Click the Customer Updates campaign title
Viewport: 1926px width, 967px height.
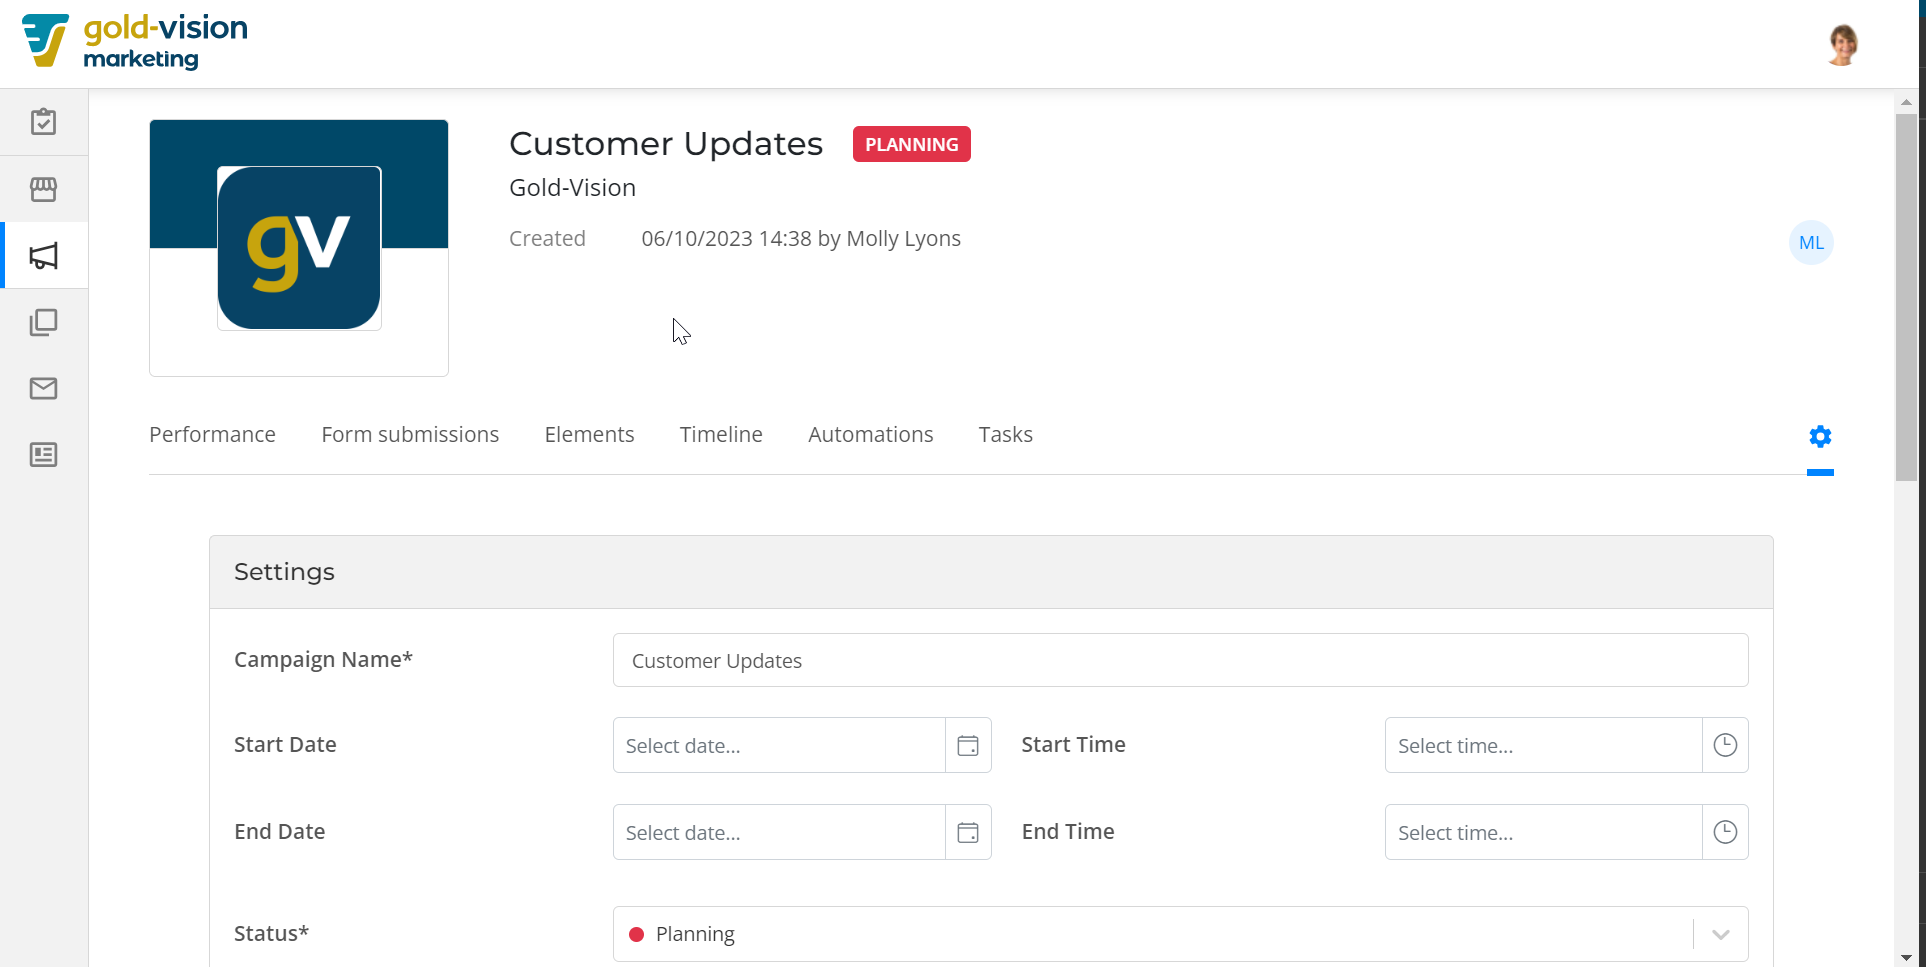(x=666, y=144)
